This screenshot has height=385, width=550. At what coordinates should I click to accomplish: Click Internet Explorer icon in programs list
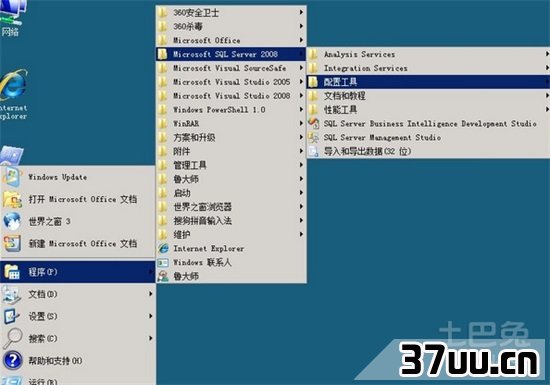tap(163, 249)
